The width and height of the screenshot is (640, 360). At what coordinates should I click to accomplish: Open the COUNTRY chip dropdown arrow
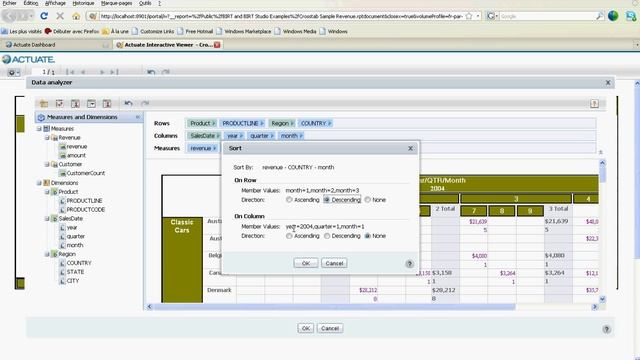(x=329, y=123)
